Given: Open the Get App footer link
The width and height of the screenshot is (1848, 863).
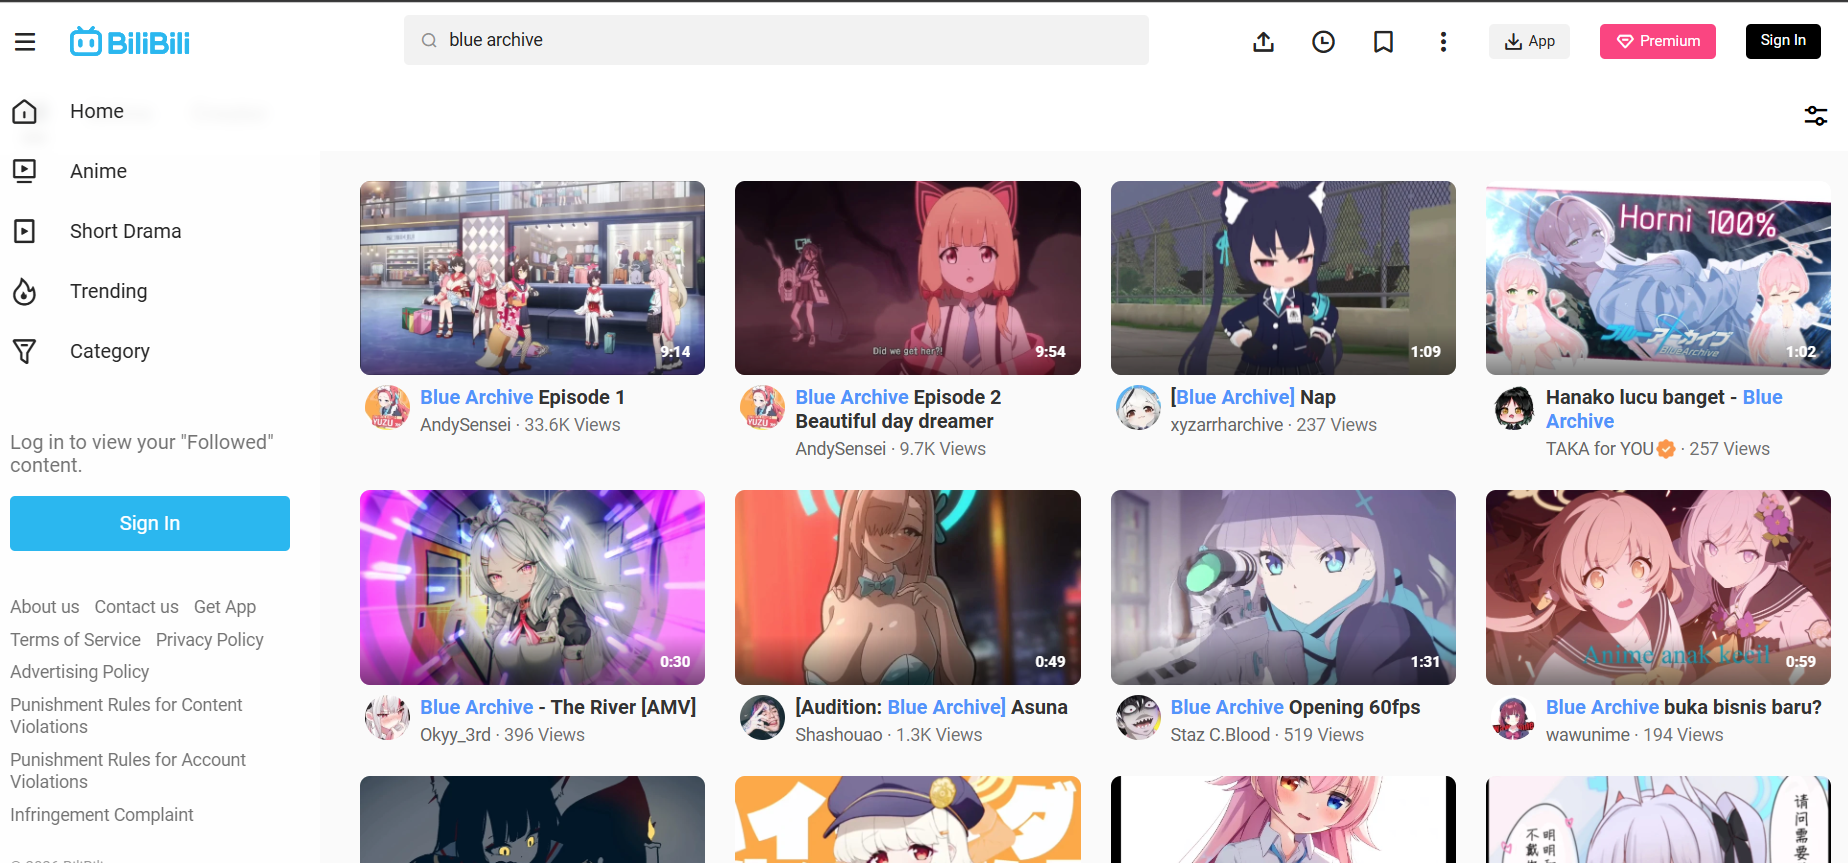Looking at the screenshot, I should pyautogui.click(x=225, y=607).
